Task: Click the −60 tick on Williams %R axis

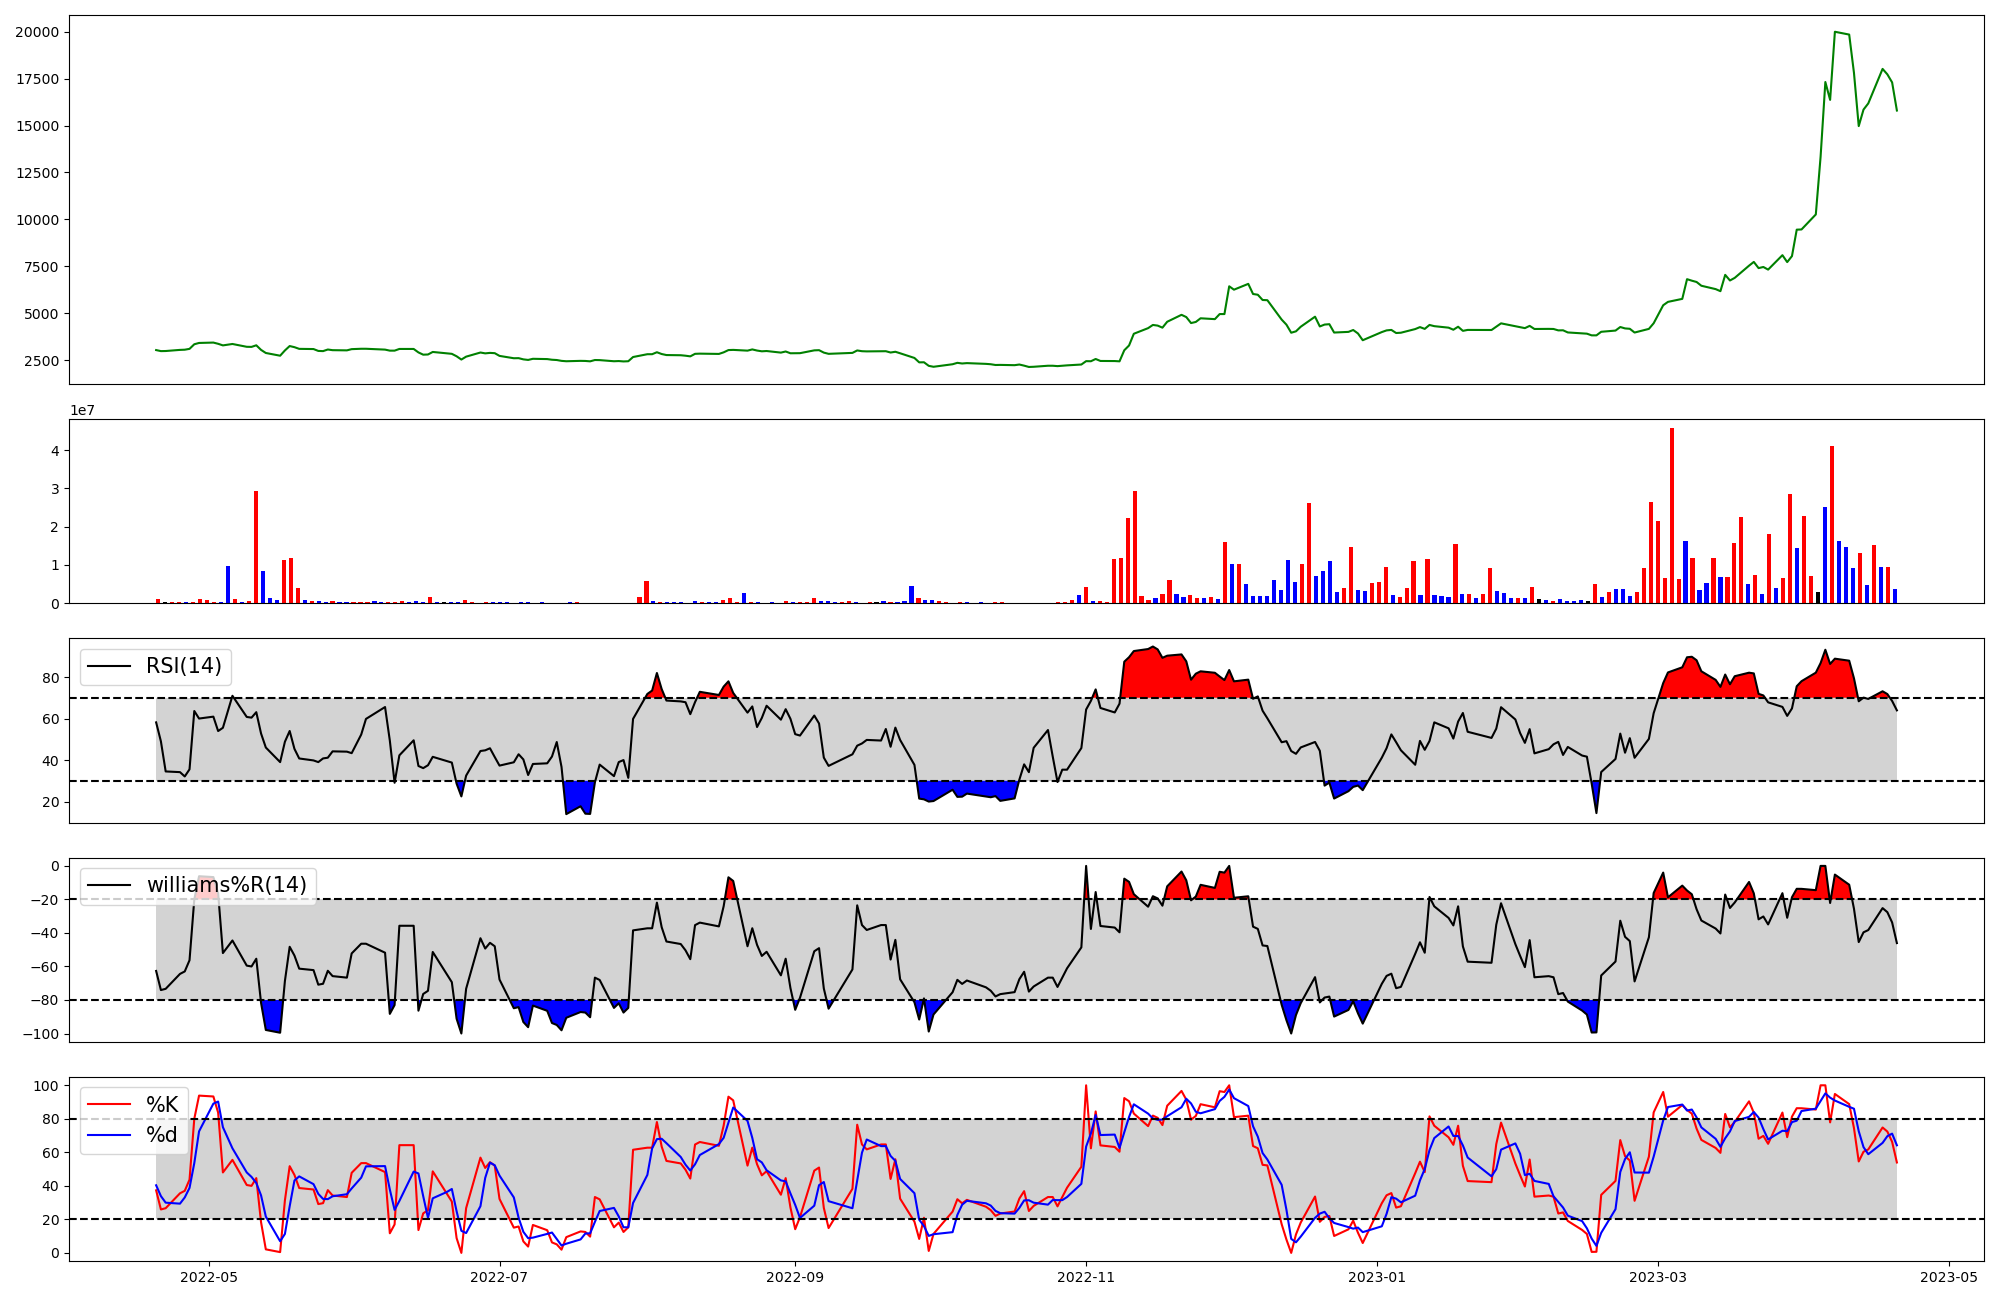Action: tap(44, 967)
